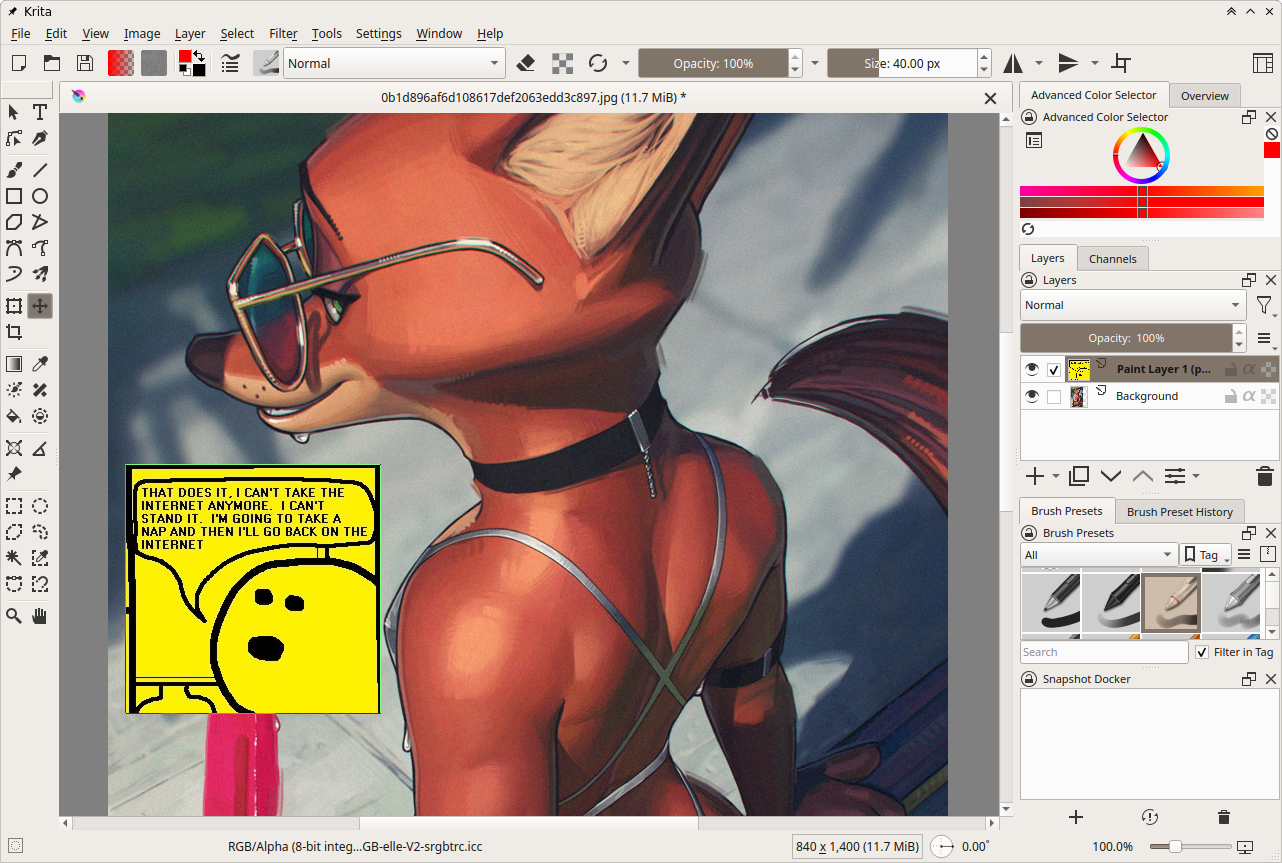This screenshot has height=863, width=1282.
Task: Pick the Rectangle shape tool
Action: [x=14, y=196]
